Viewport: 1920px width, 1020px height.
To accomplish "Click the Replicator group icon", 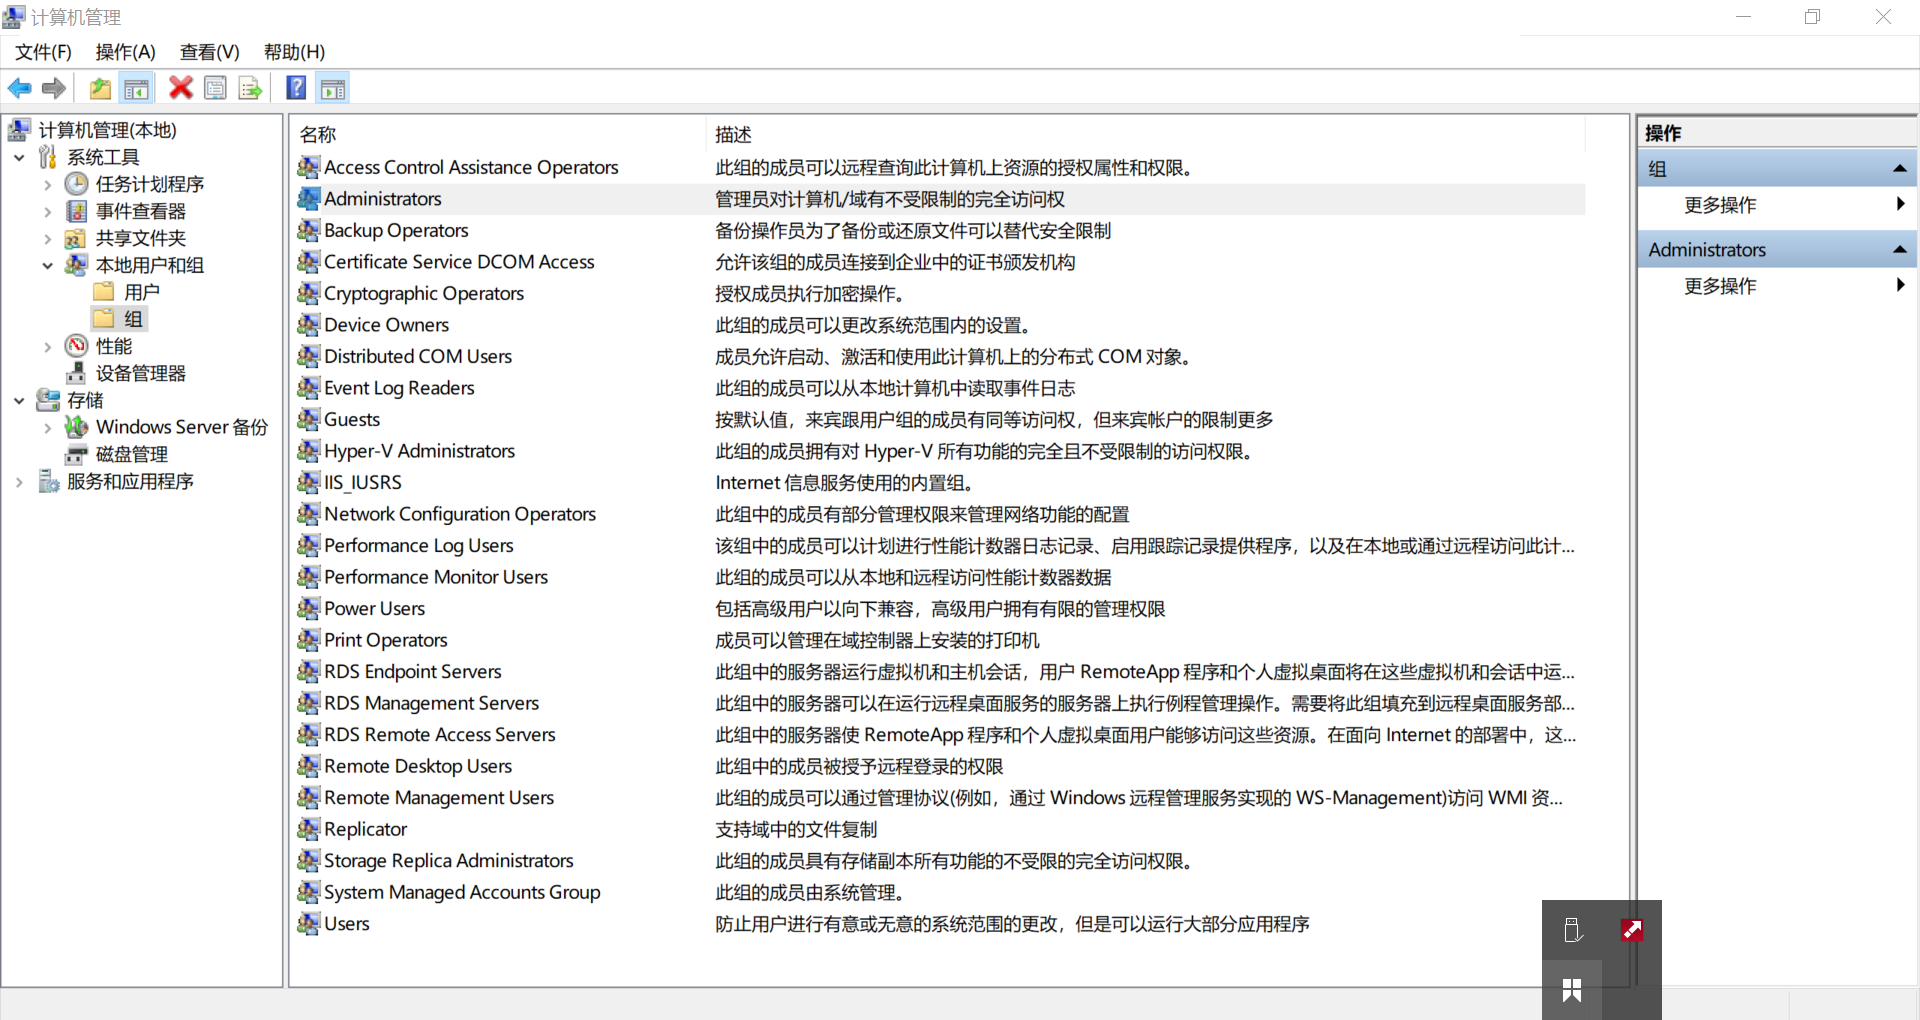I will (309, 829).
